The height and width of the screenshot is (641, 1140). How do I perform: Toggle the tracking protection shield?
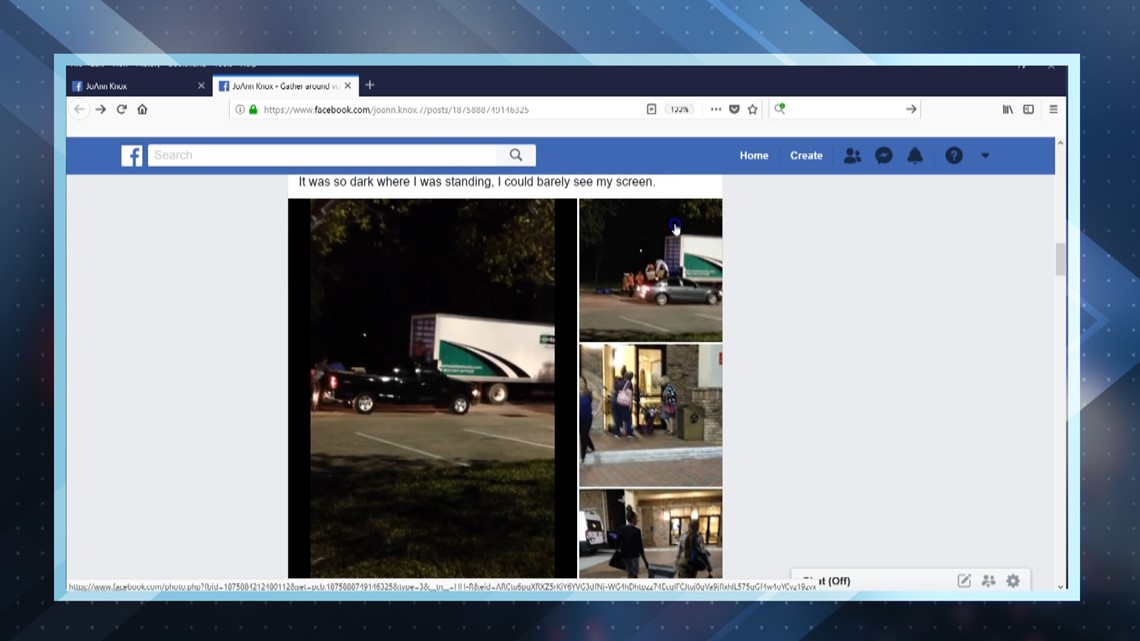(x=733, y=109)
